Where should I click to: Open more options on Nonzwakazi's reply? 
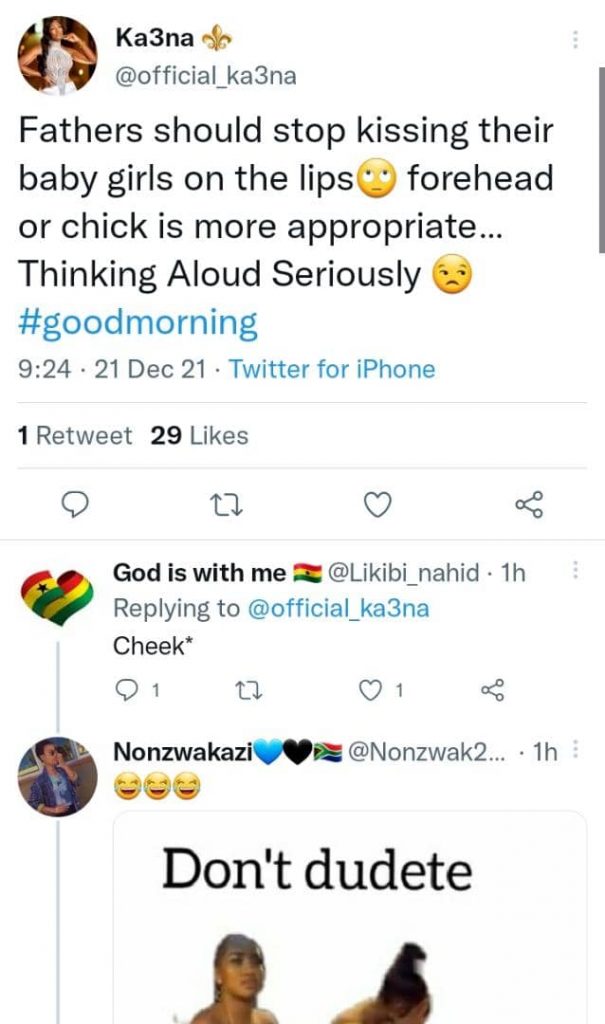575,752
